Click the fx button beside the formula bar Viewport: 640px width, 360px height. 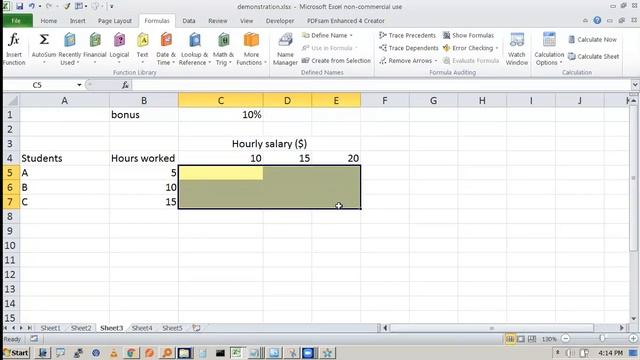point(125,85)
